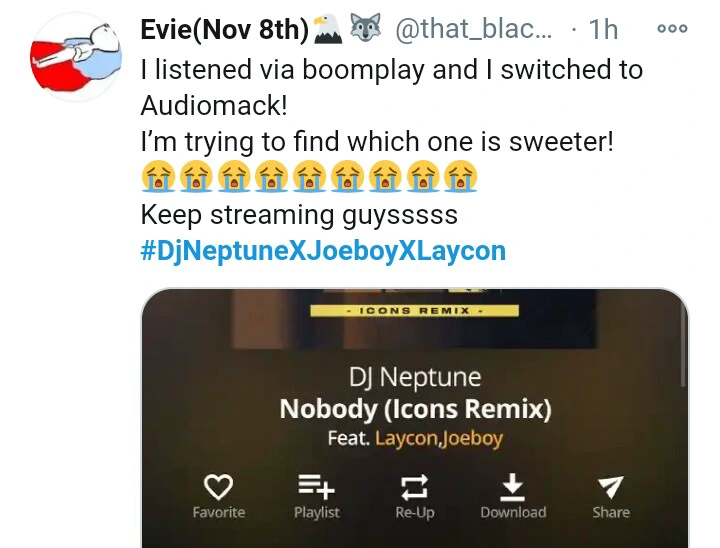Tap the Re-Up repost icon
This screenshot has height=548, width=720.
point(415,487)
